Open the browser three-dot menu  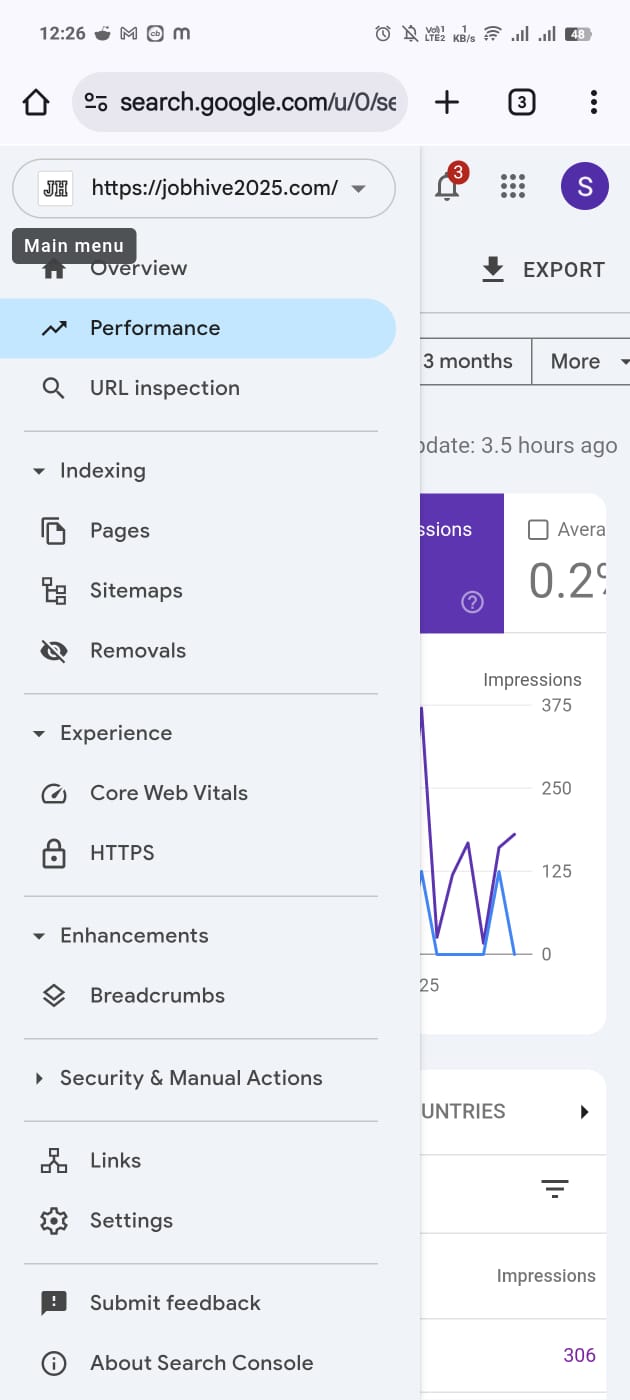coord(594,102)
